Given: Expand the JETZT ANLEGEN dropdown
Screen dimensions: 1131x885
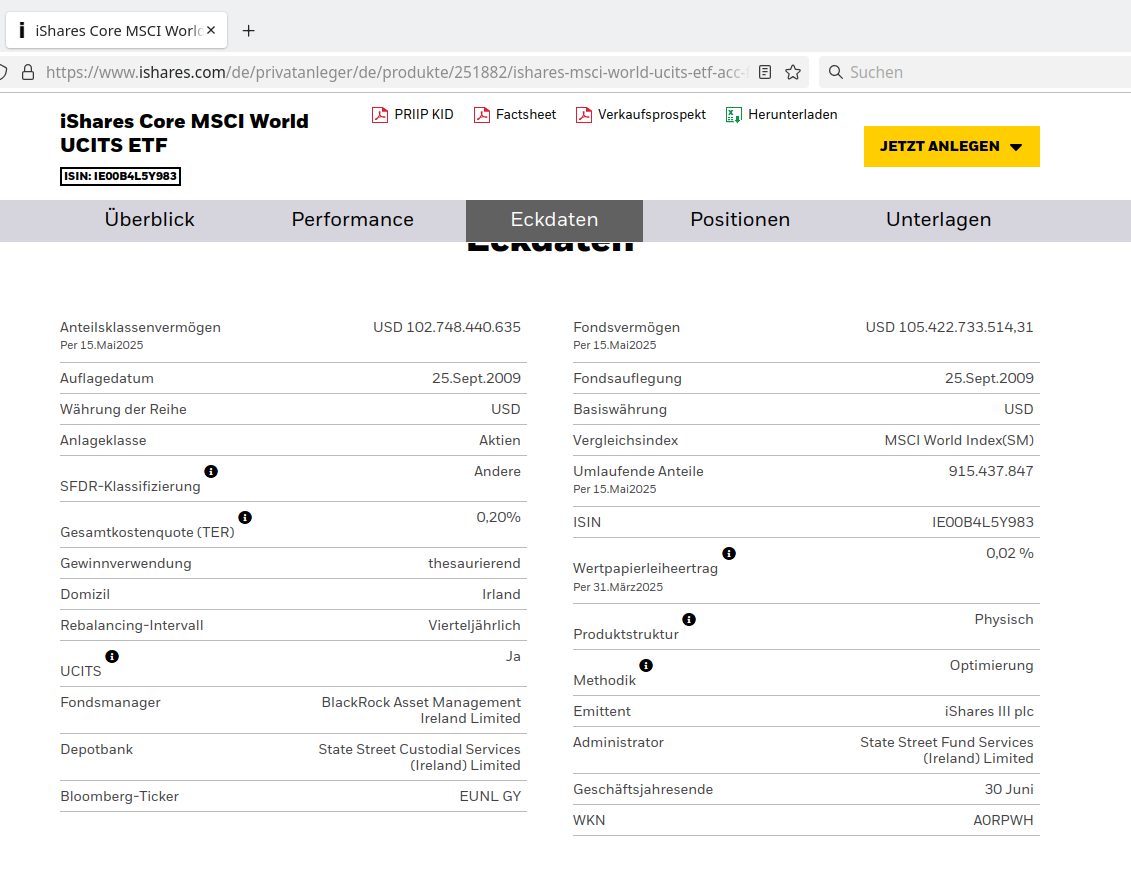Looking at the screenshot, I should [x=951, y=147].
